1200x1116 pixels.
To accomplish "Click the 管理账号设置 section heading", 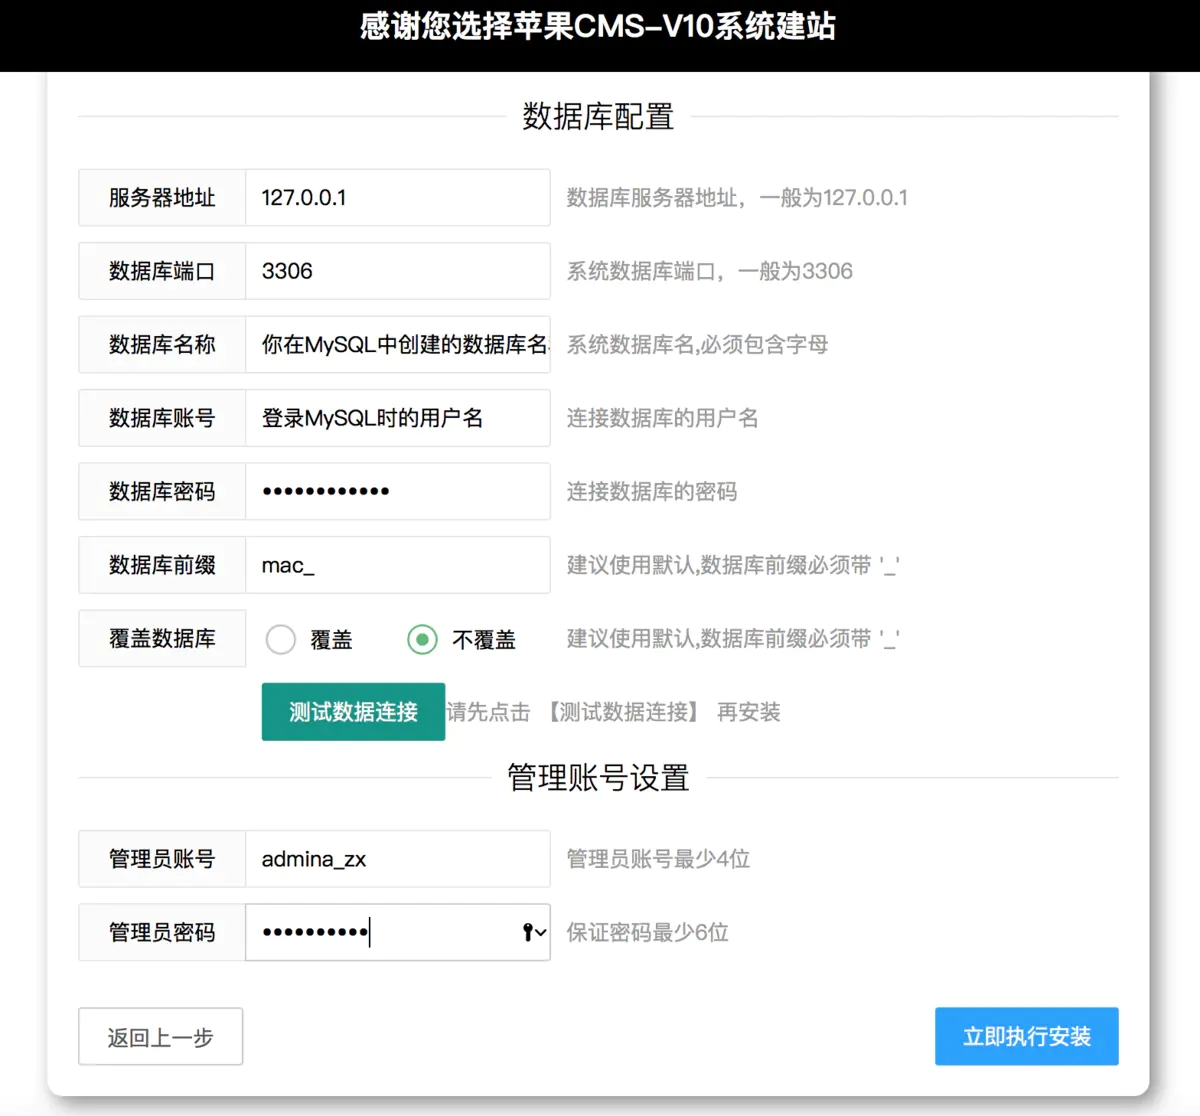I will click(598, 777).
